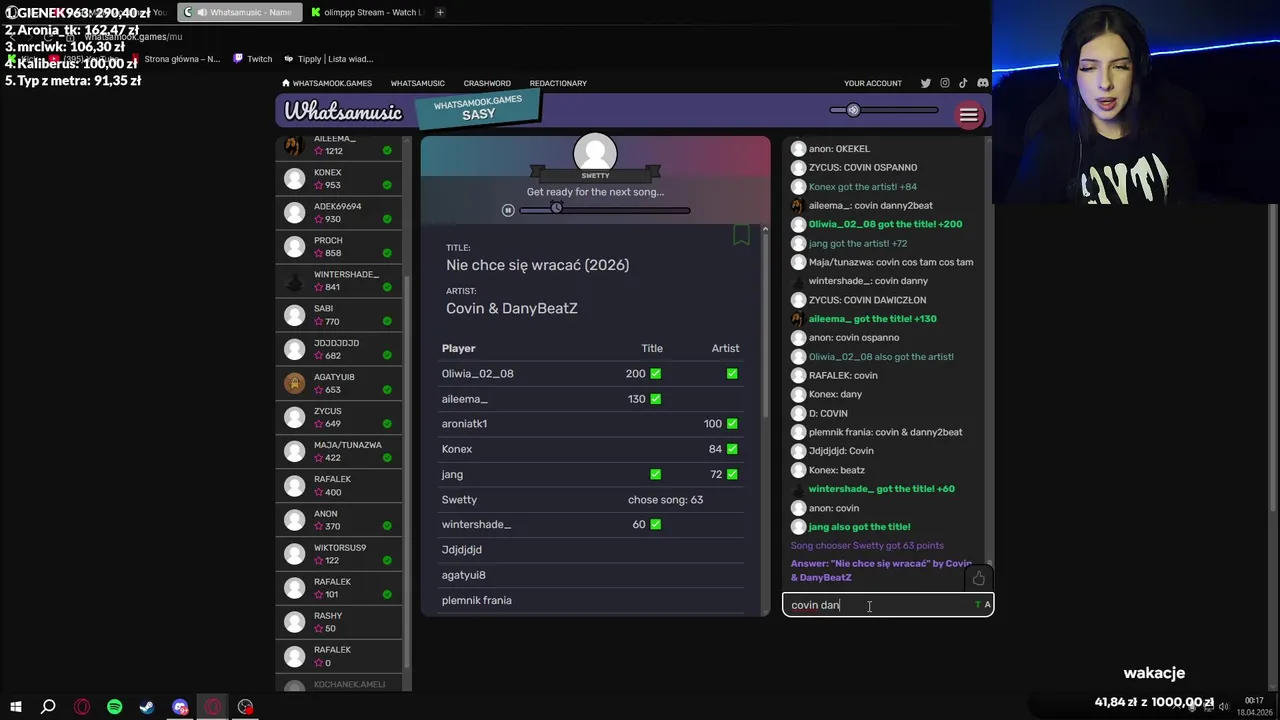Click the chat input field
Viewport: 1280px width, 720px height.
click(x=888, y=605)
